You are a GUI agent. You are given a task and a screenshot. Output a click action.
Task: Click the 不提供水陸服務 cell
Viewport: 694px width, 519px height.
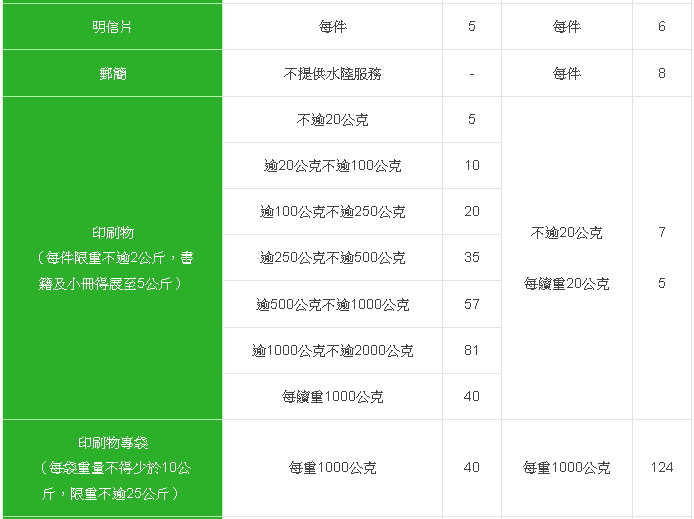point(332,74)
